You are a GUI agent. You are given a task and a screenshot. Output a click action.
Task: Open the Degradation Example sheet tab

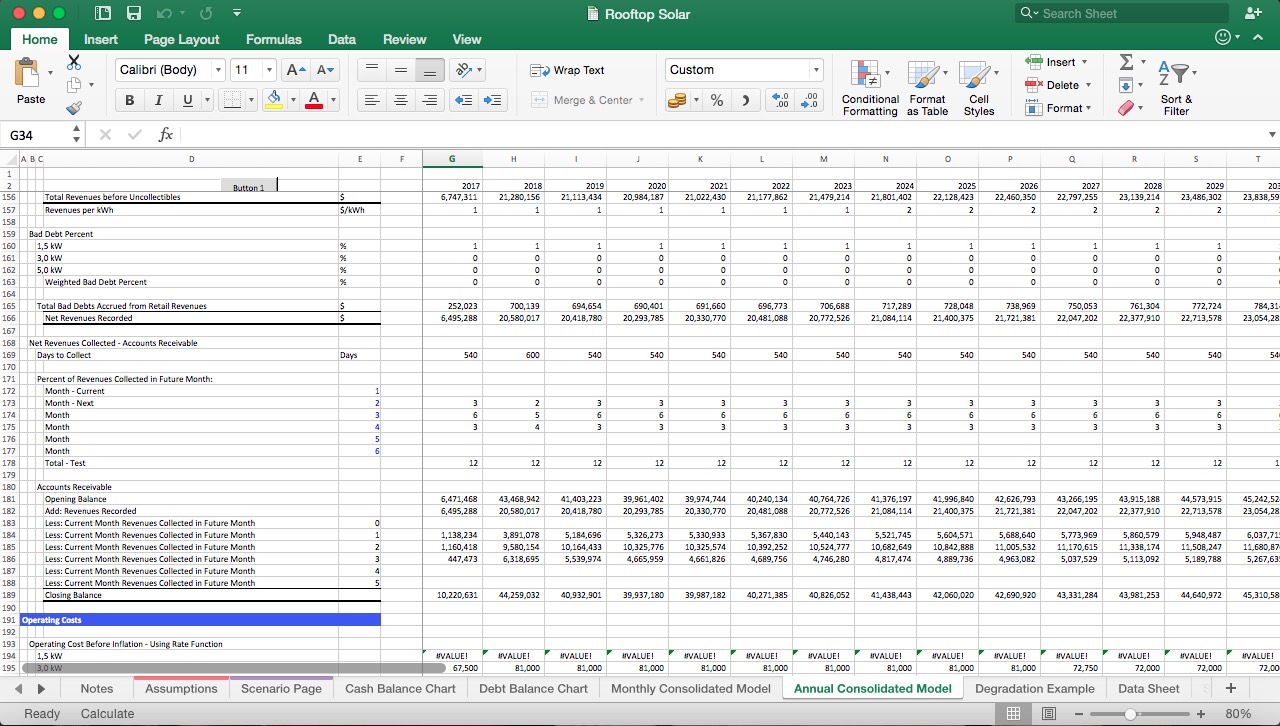(1035, 688)
